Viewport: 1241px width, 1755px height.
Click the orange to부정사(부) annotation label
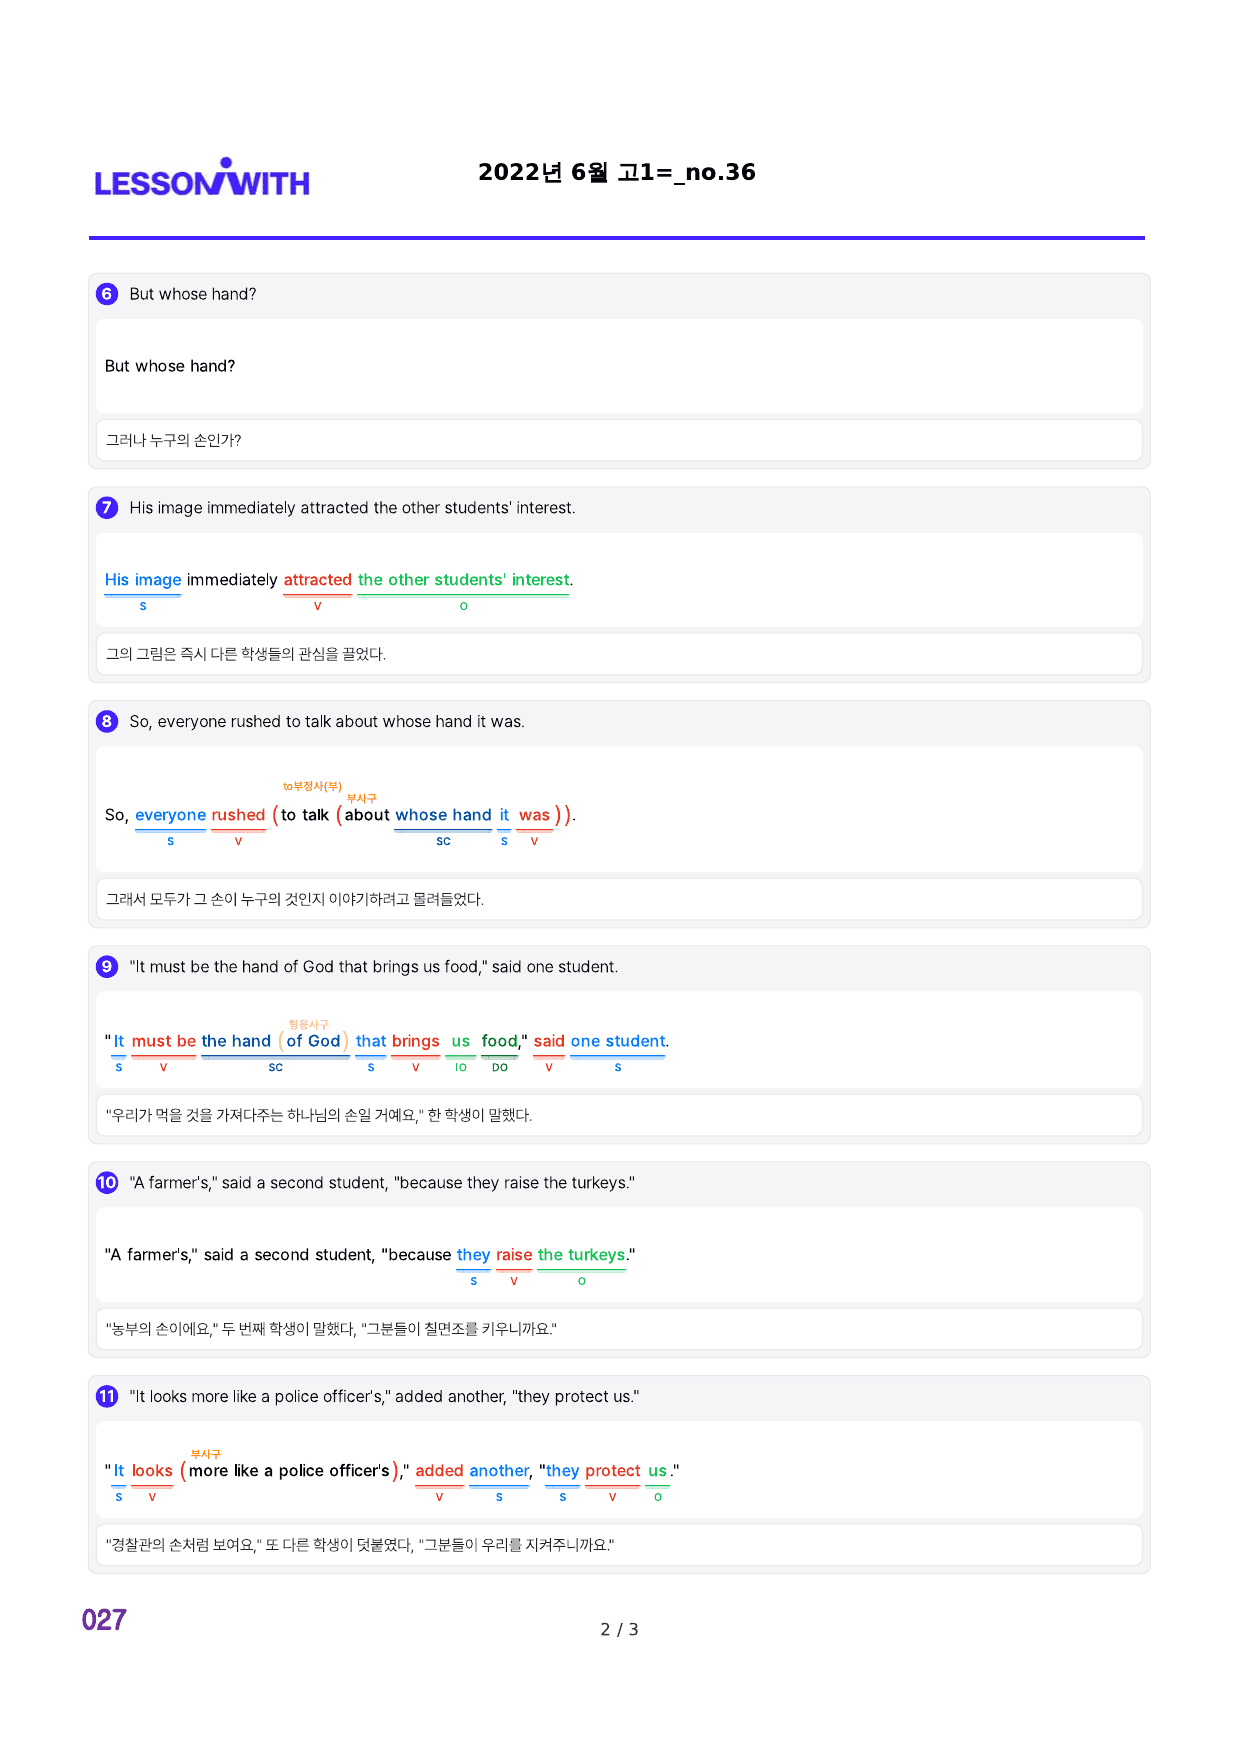[312, 786]
